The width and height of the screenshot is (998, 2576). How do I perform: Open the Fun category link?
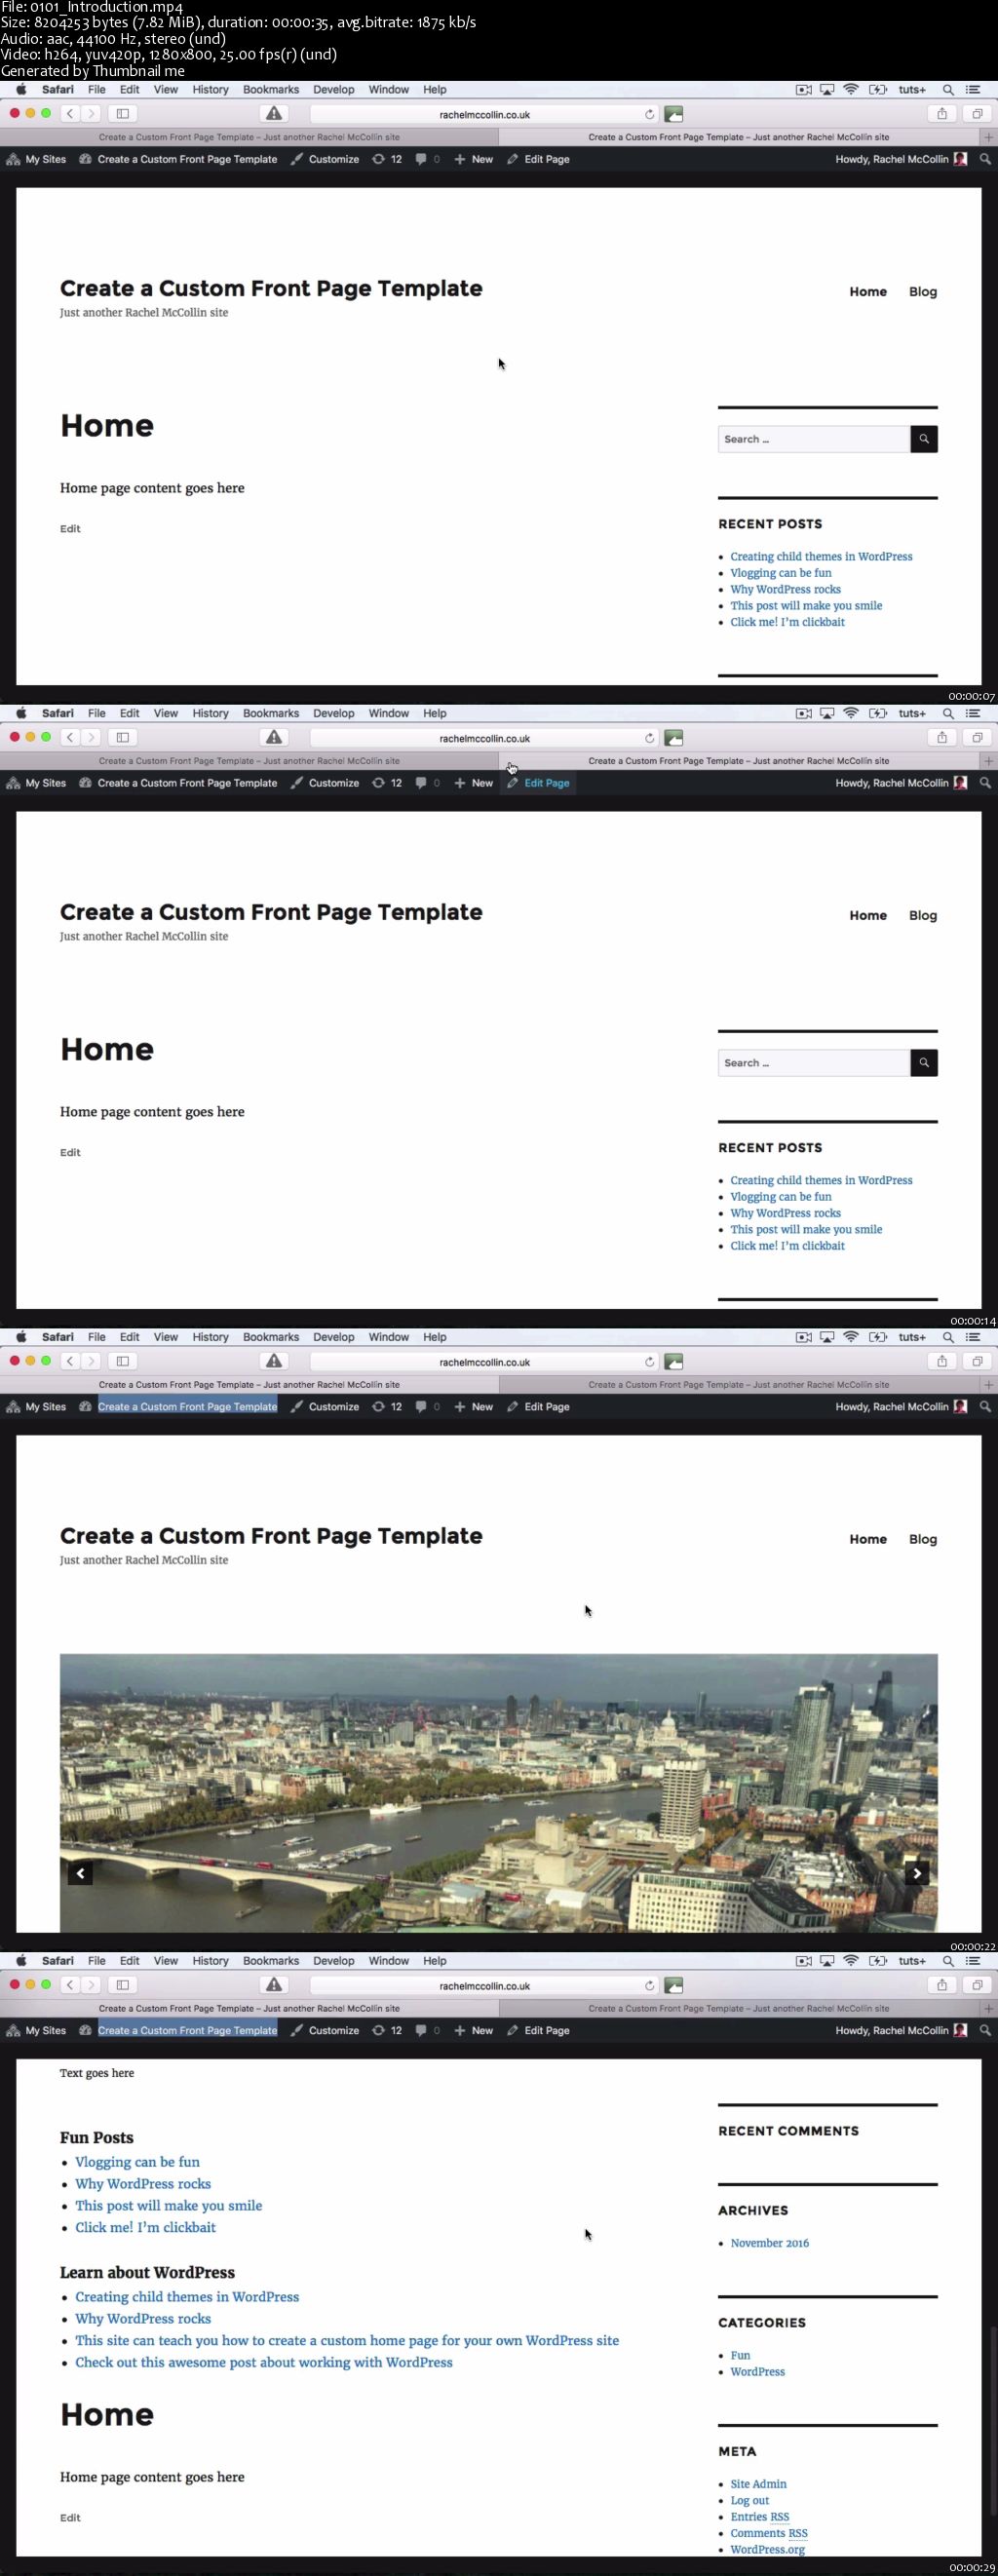pyautogui.click(x=740, y=2355)
